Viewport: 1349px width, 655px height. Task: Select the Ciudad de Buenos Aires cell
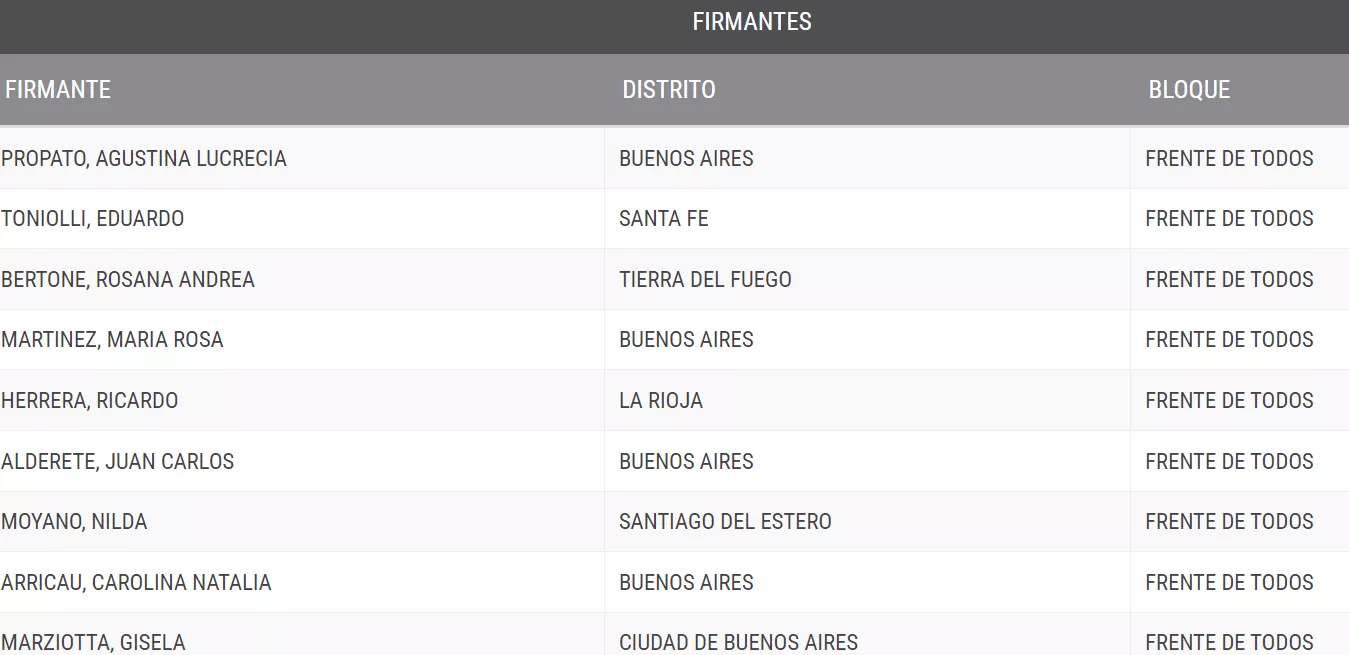click(738, 642)
